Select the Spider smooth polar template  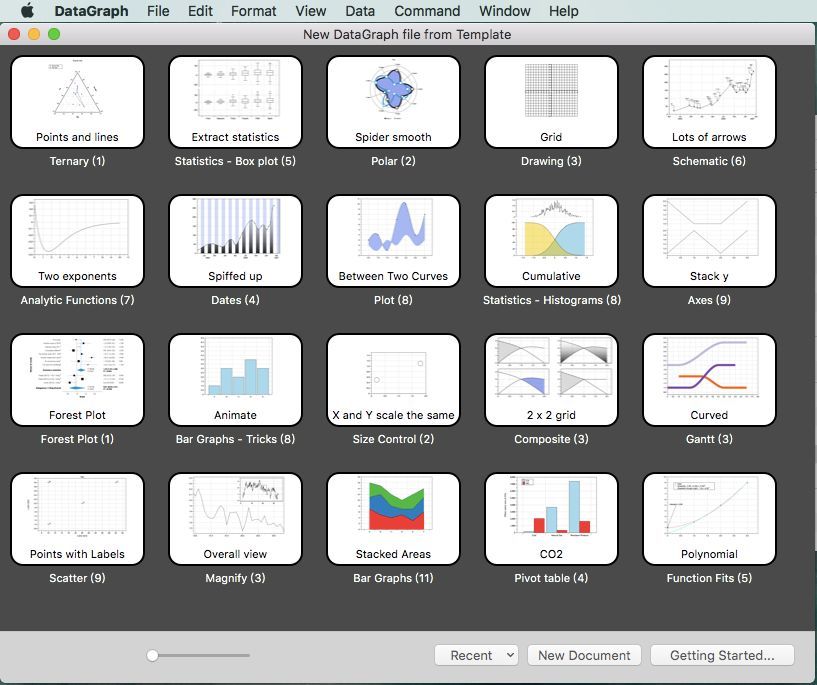pos(393,102)
